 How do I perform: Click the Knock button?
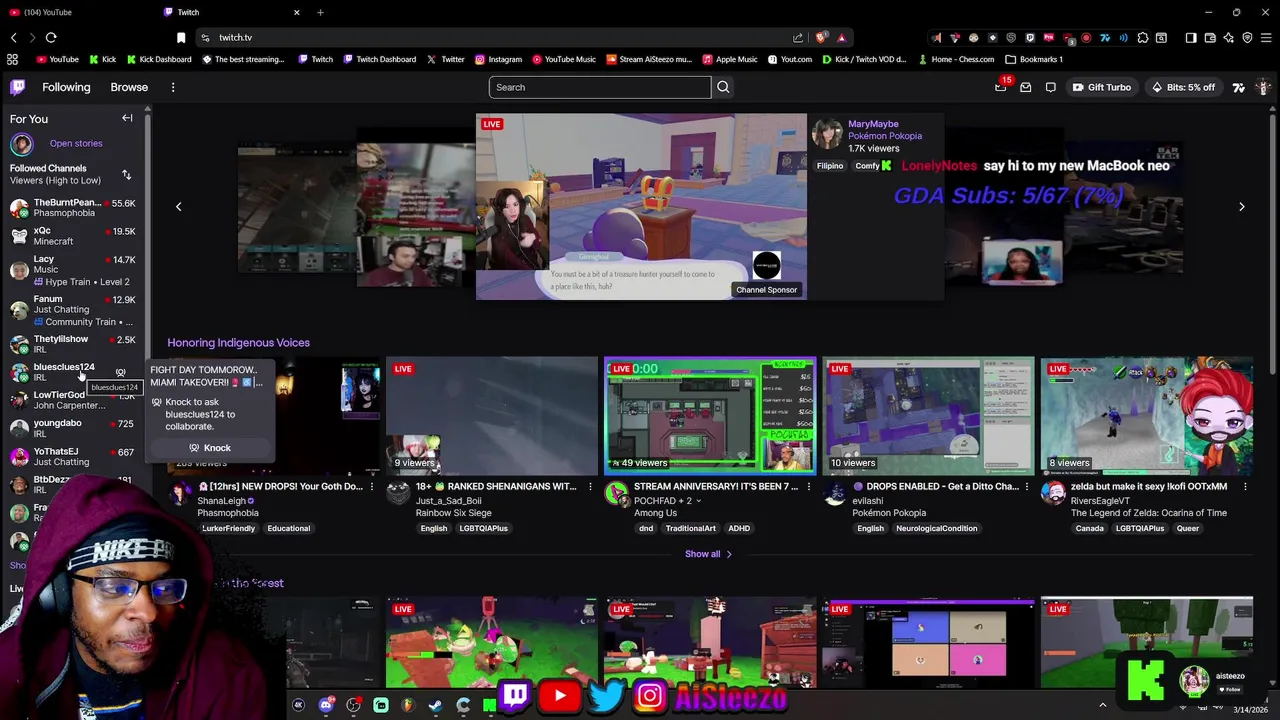coord(210,448)
